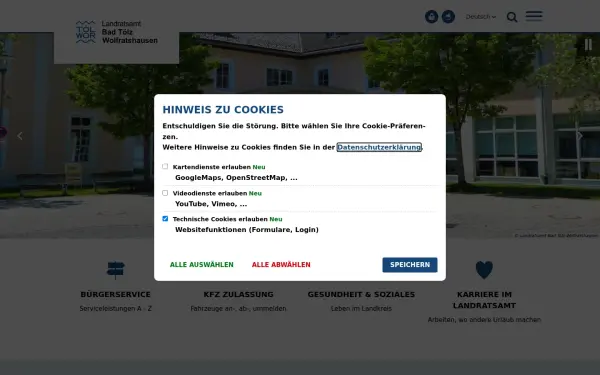600x375 pixels.
Task: Go to previous slideshow image
Action: [x=20, y=136]
